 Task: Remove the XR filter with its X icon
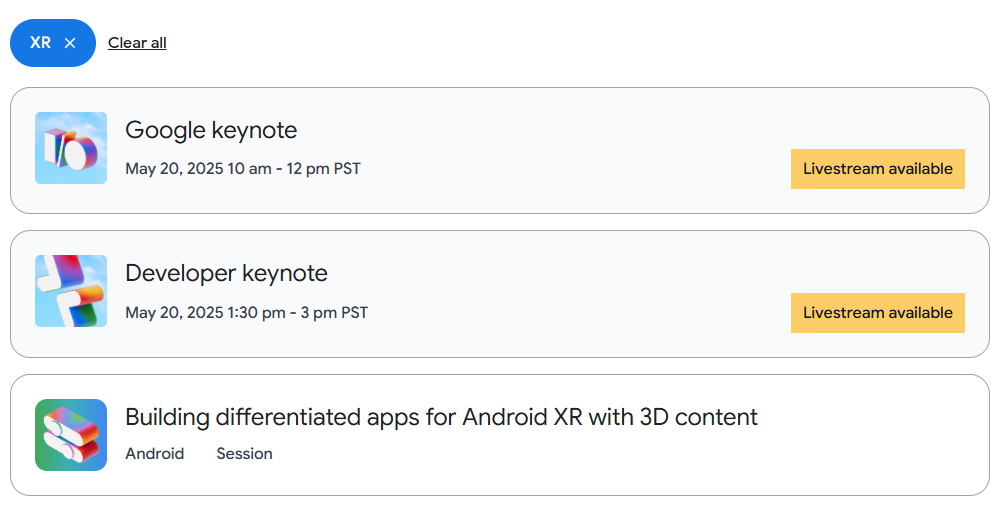point(70,43)
